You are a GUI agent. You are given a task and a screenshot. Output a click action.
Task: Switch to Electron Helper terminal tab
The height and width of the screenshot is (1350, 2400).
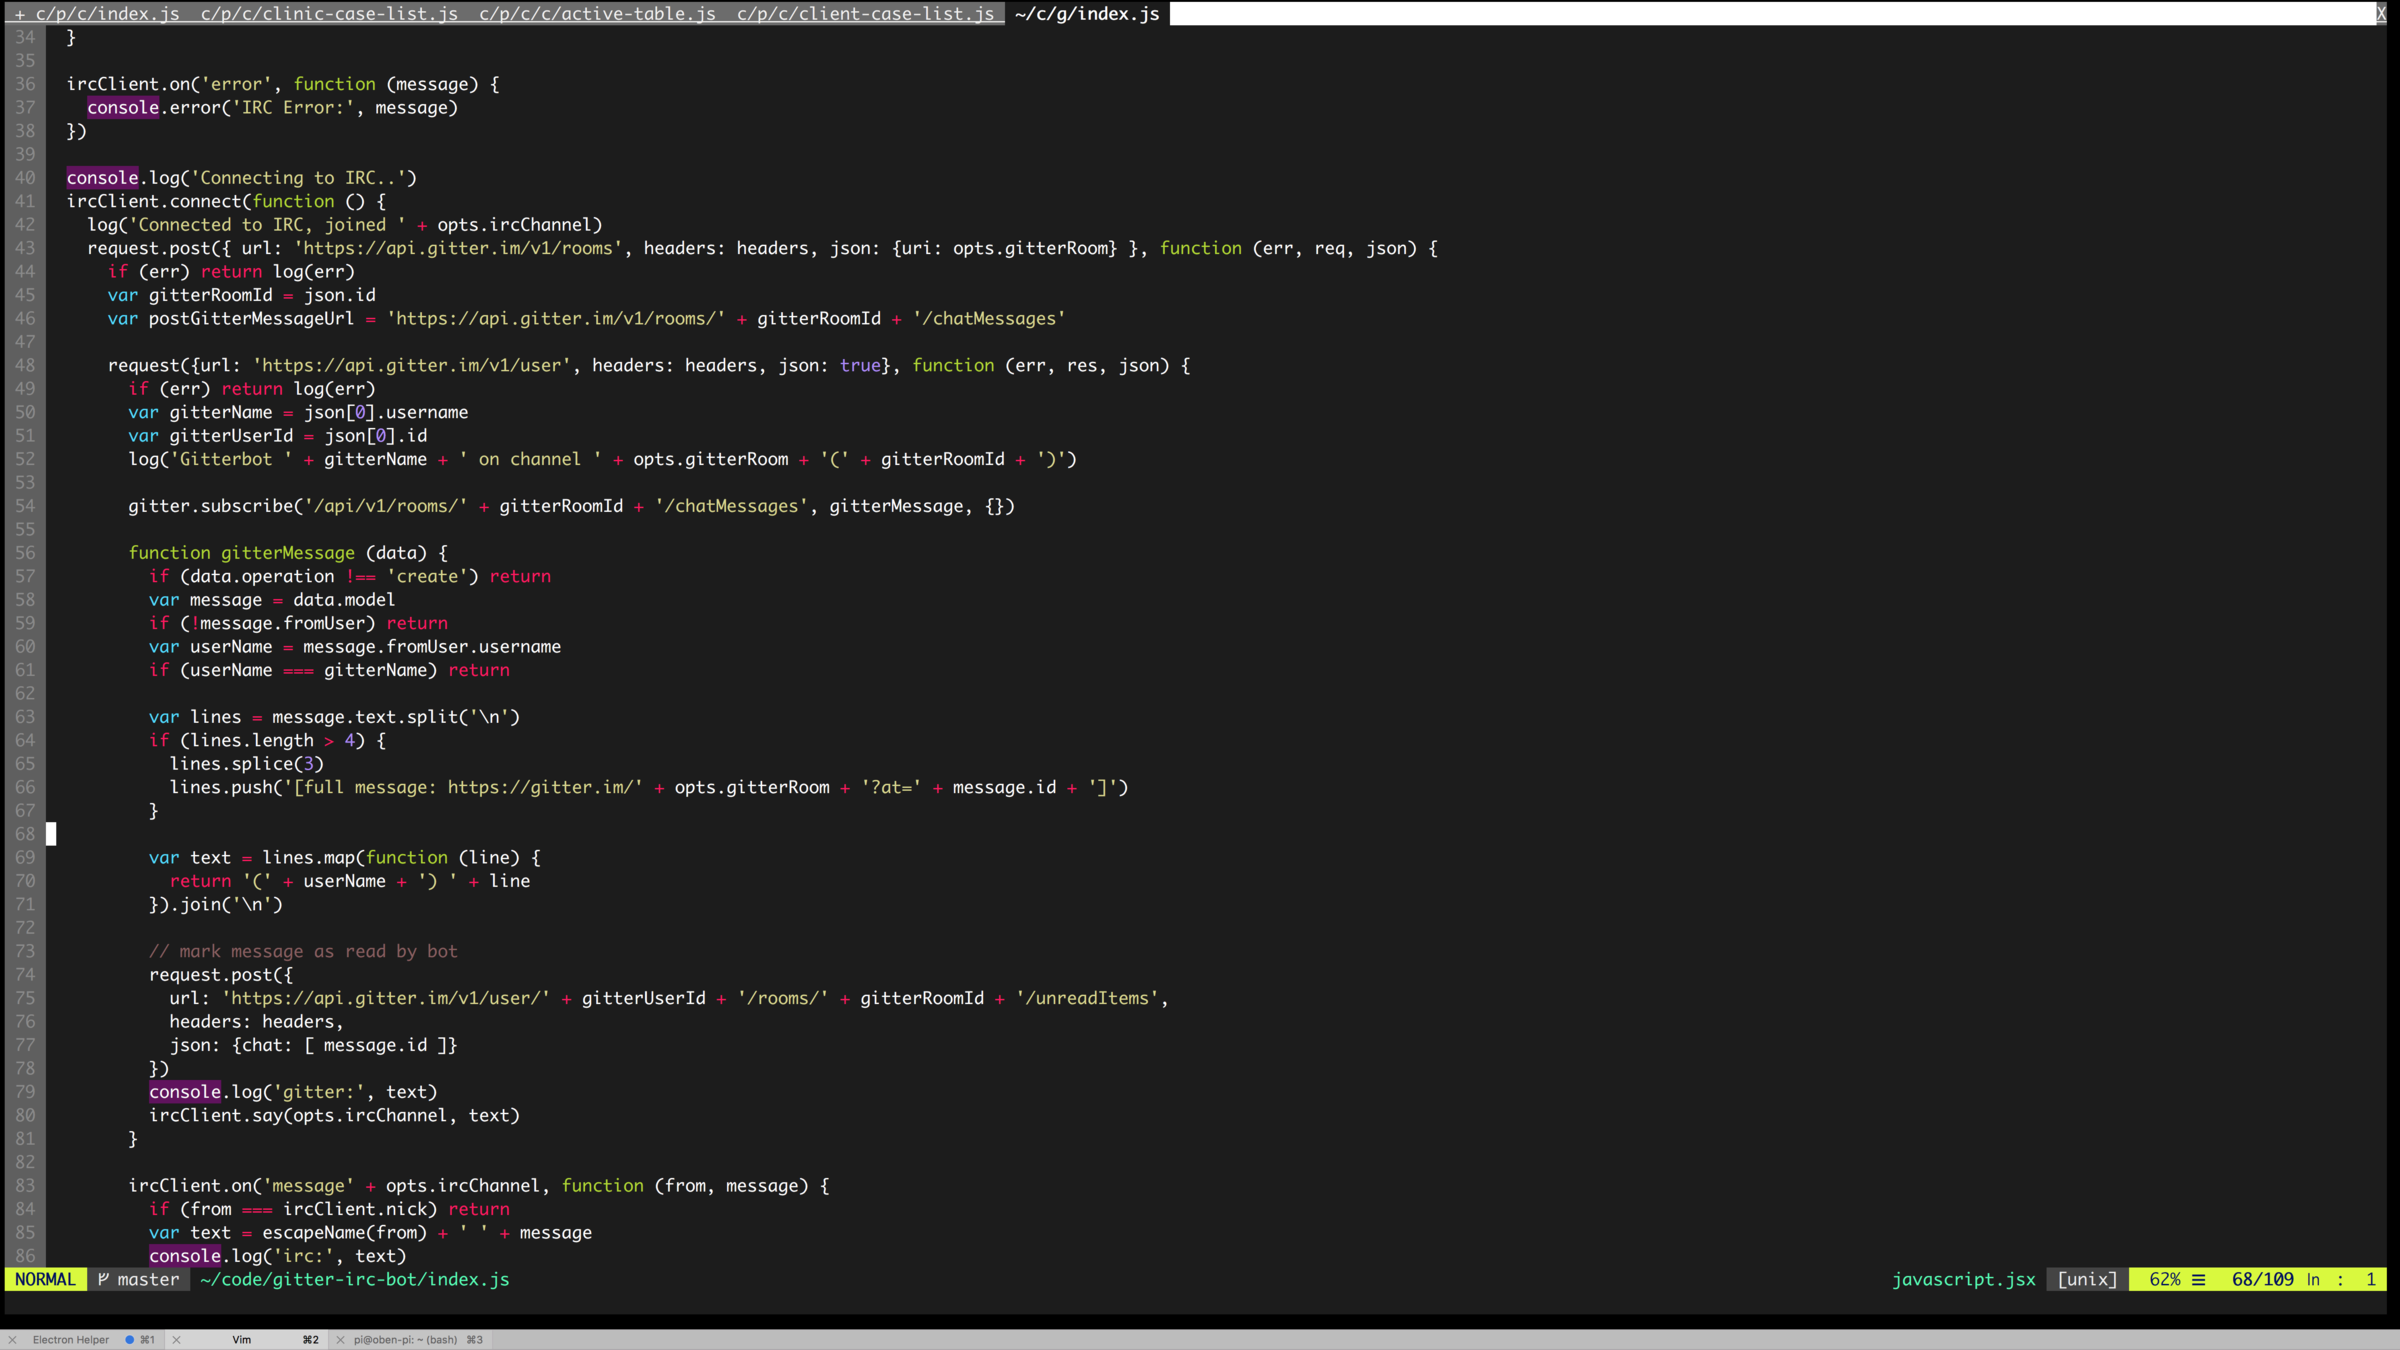click(70, 1340)
